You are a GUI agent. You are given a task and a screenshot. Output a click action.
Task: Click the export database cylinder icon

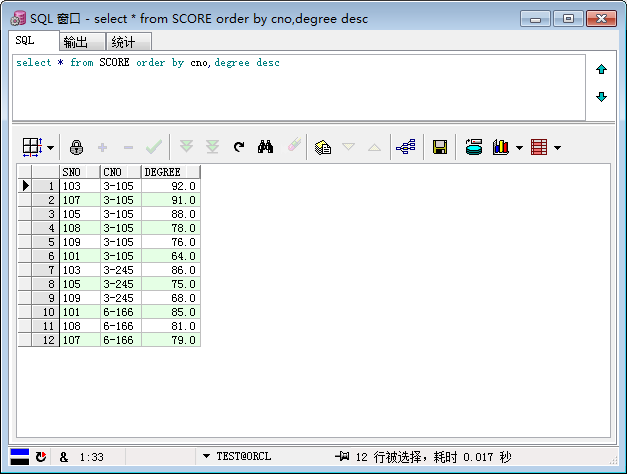[474, 147]
